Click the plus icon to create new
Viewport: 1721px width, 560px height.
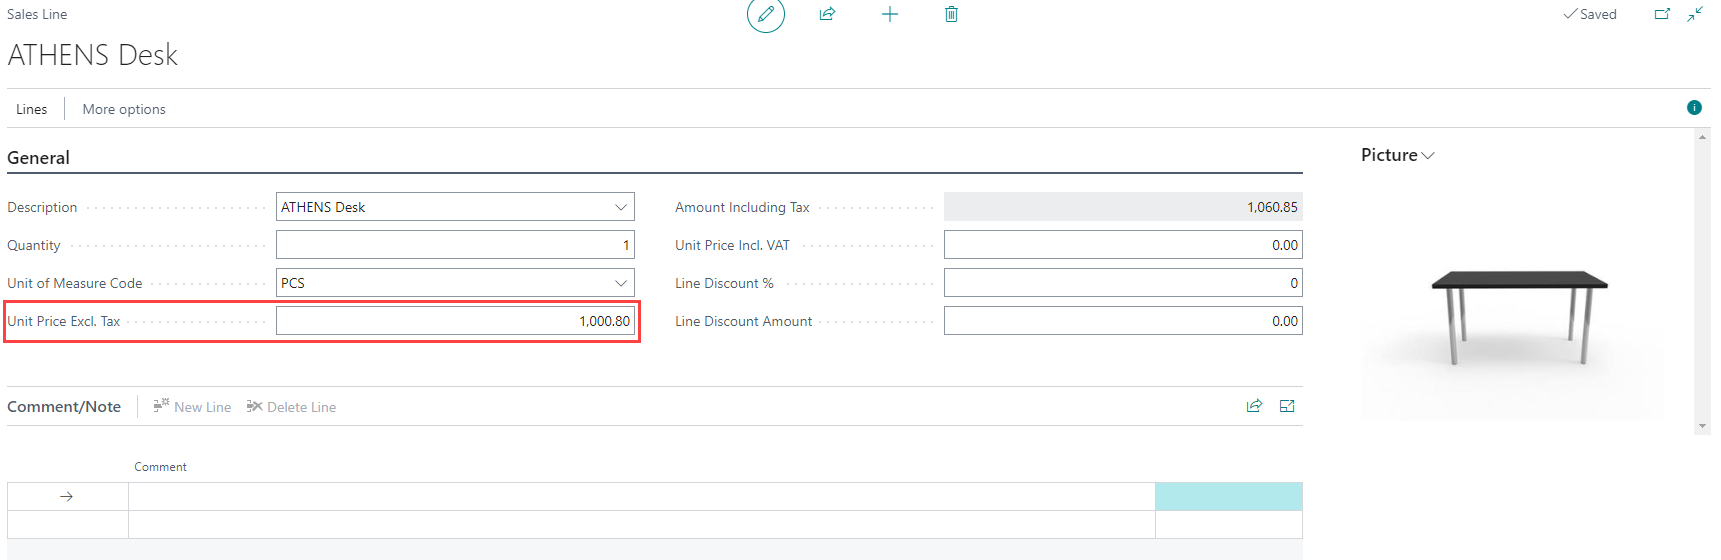pyautogui.click(x=889, y=14)
